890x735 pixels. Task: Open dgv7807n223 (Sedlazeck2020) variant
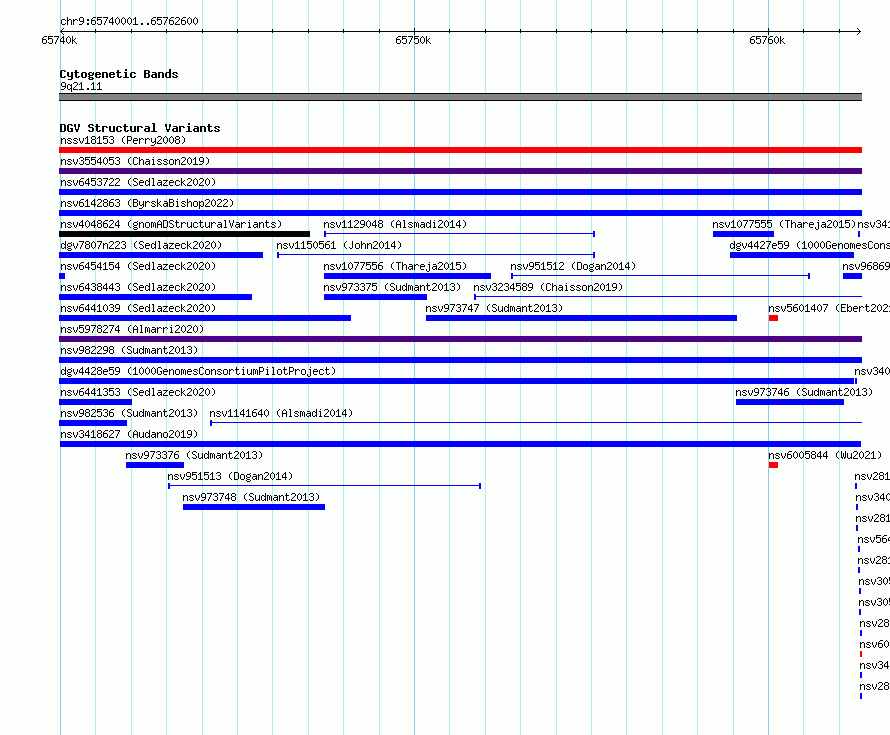(141, 245)
